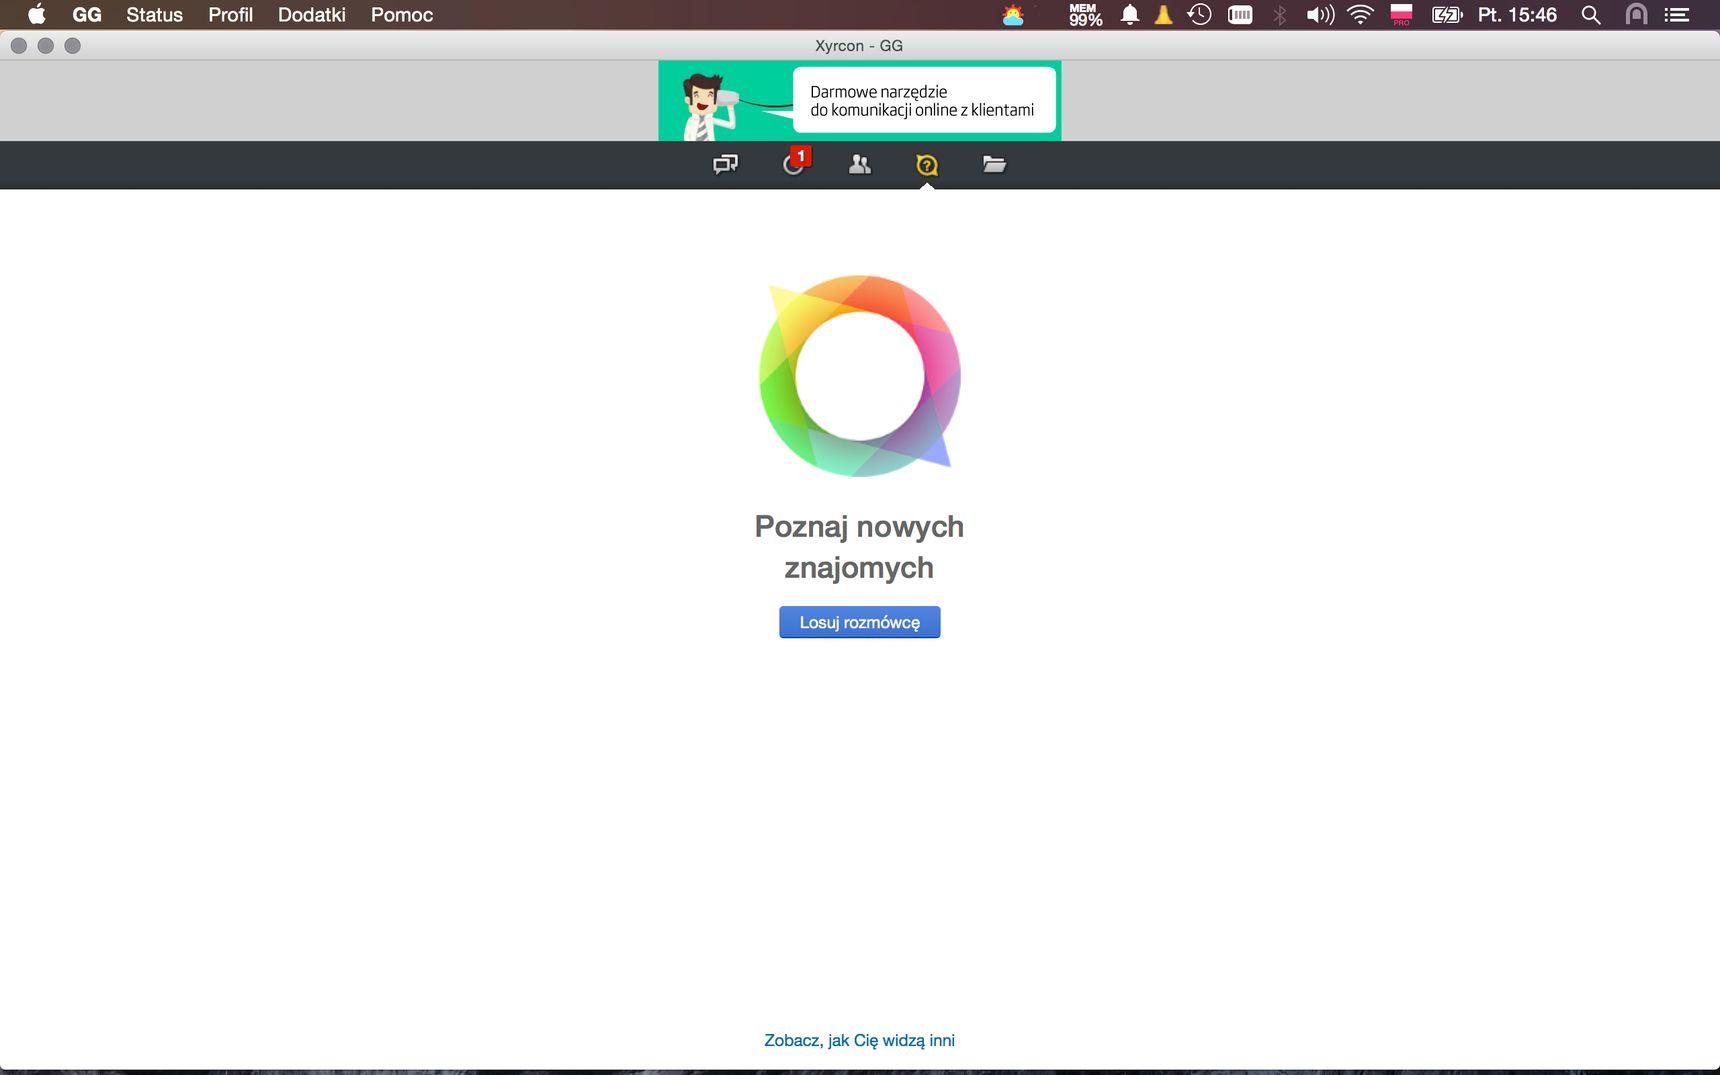
Task: Click the notification bell menu bar icon
Action: [x=1130, y=15]
